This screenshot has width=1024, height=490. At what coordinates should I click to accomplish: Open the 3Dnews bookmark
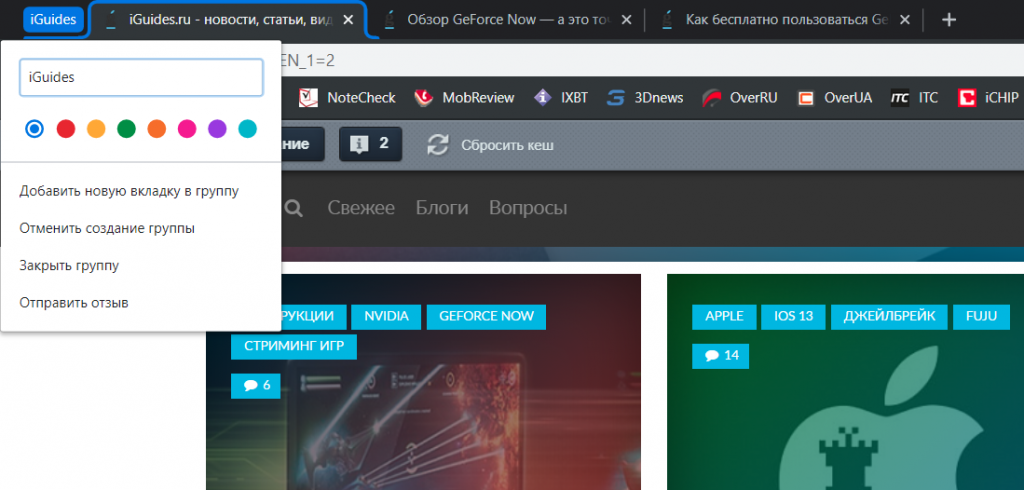[x=645, y=98]
